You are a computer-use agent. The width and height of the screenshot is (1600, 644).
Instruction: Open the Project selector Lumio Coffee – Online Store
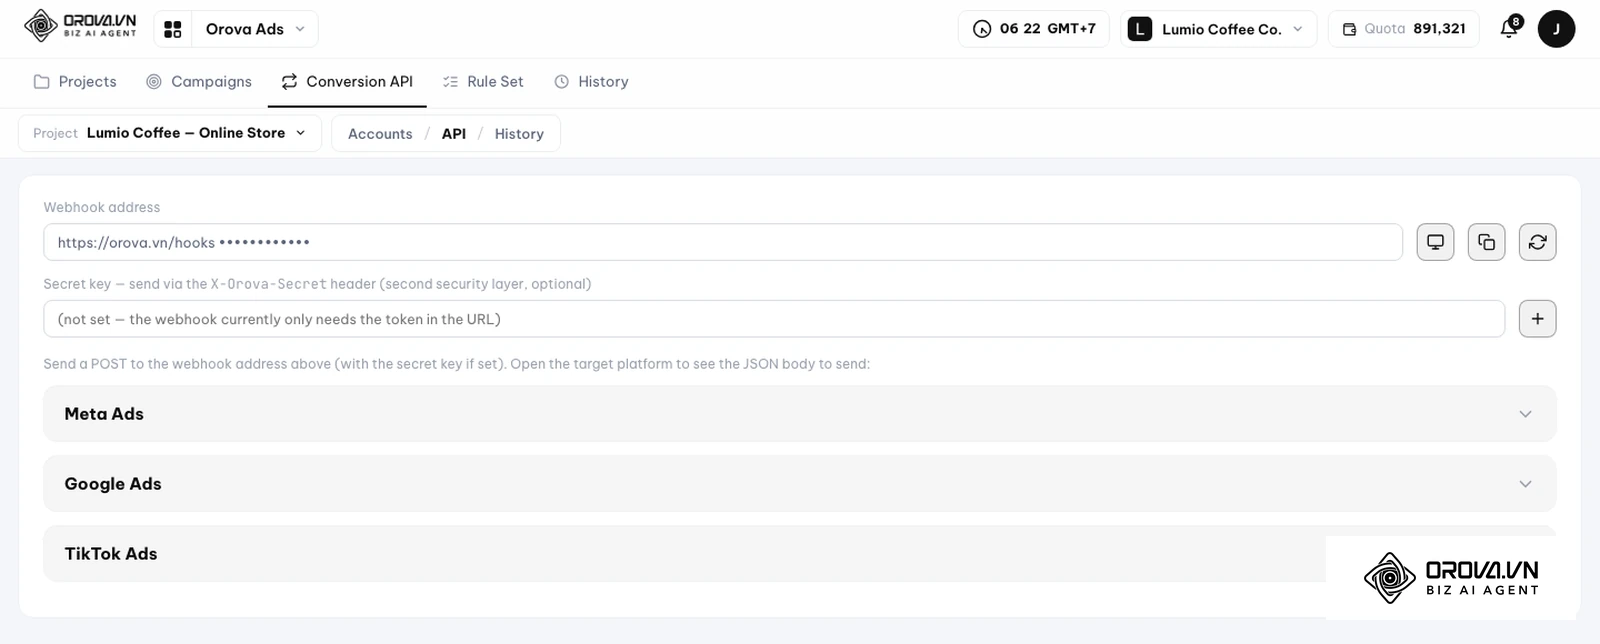click(x=170, y=133)
